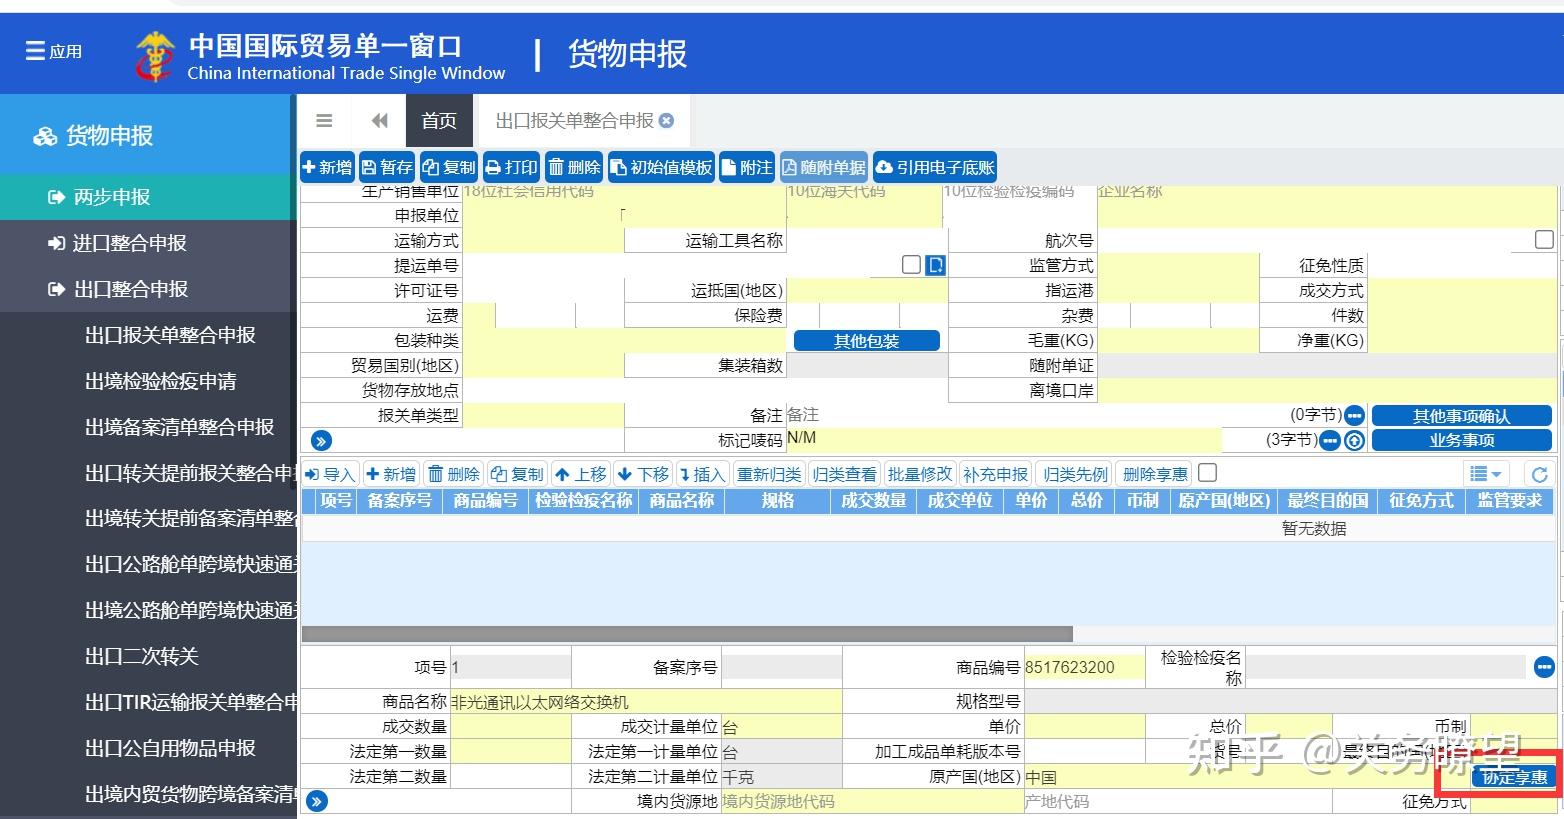Click the 其他包装 button
The height and width of the screenshot is (819, 1564).
point(865,340)
